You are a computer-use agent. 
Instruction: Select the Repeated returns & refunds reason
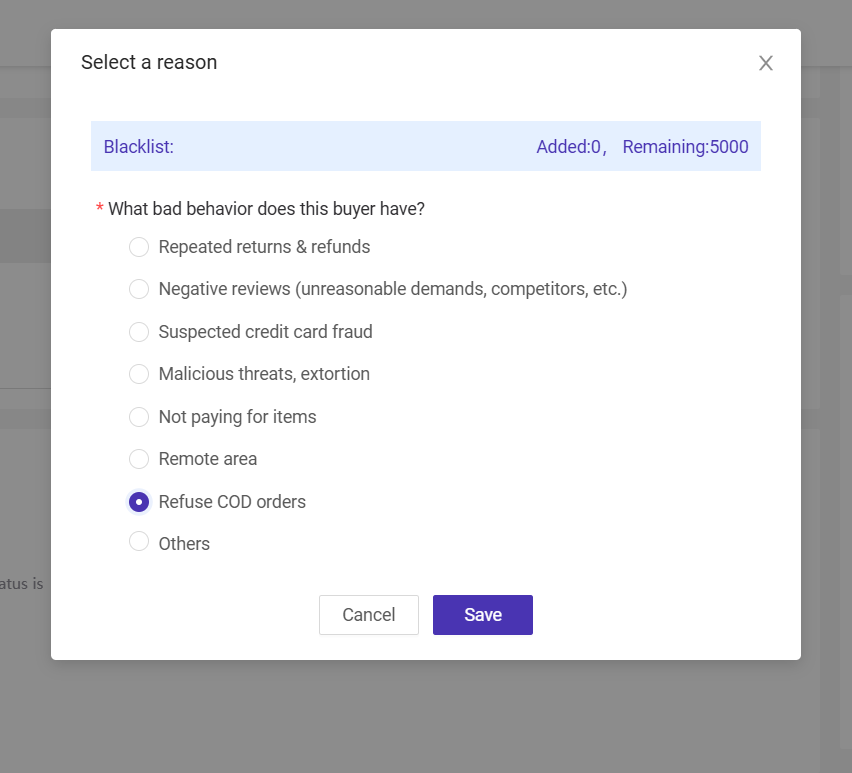pos(139,247)
